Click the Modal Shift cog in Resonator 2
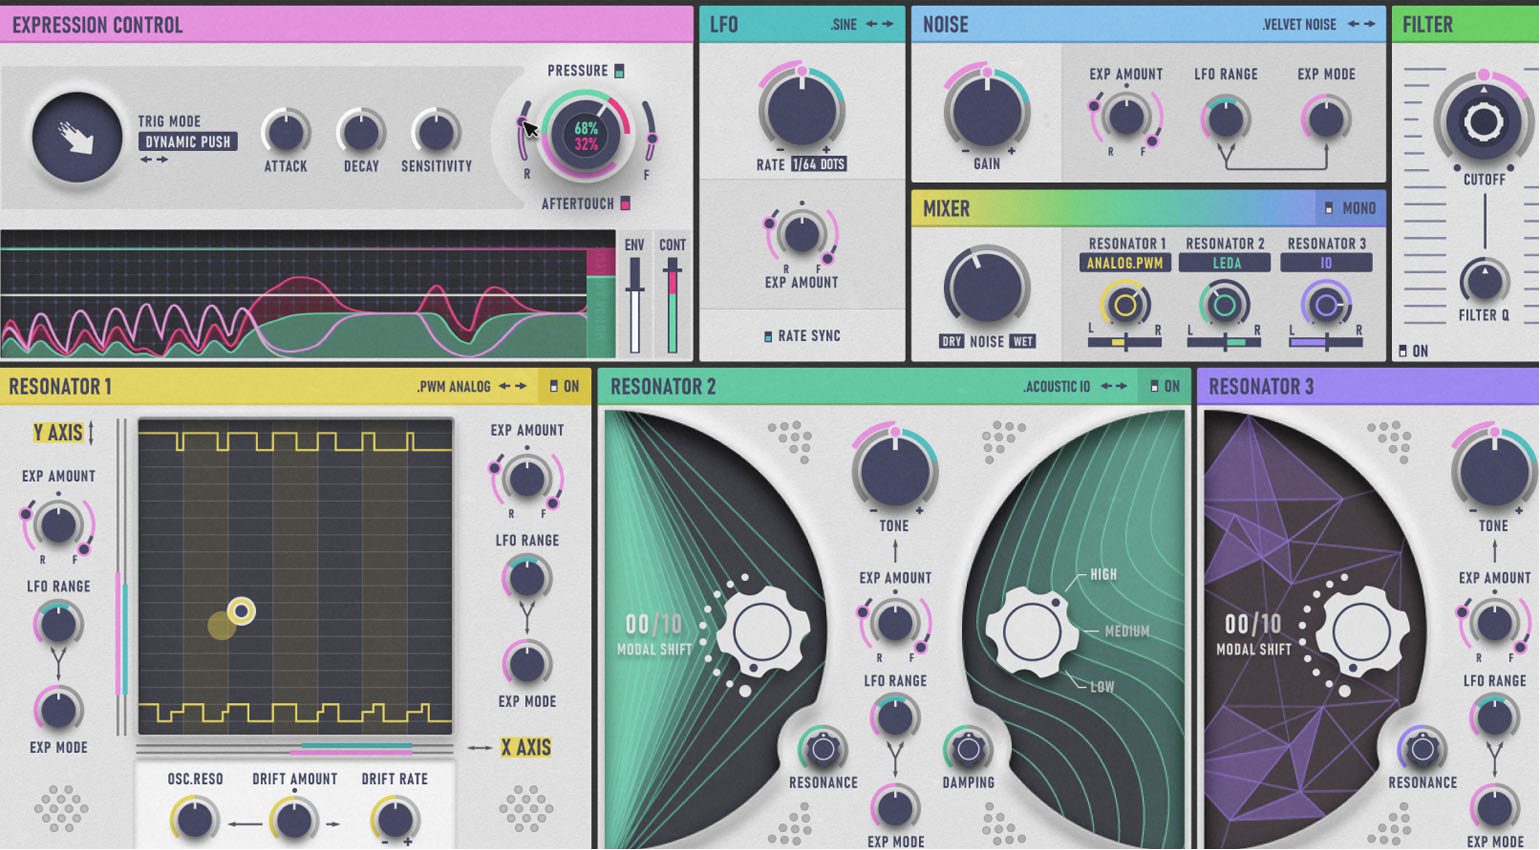The width and height of the screenshot is (1540, 850). 762,630
